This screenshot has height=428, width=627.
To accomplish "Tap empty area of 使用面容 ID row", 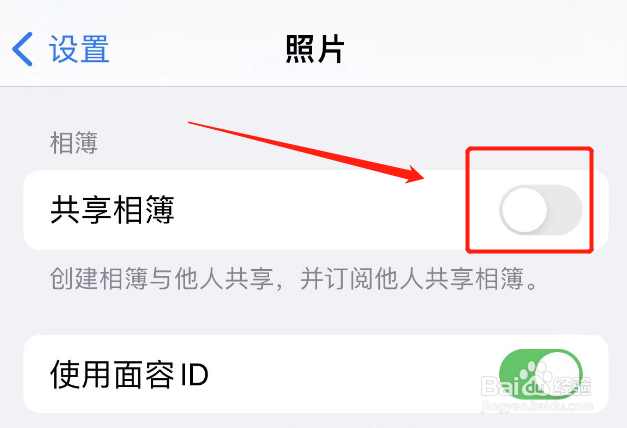I will tap(340, 374).
